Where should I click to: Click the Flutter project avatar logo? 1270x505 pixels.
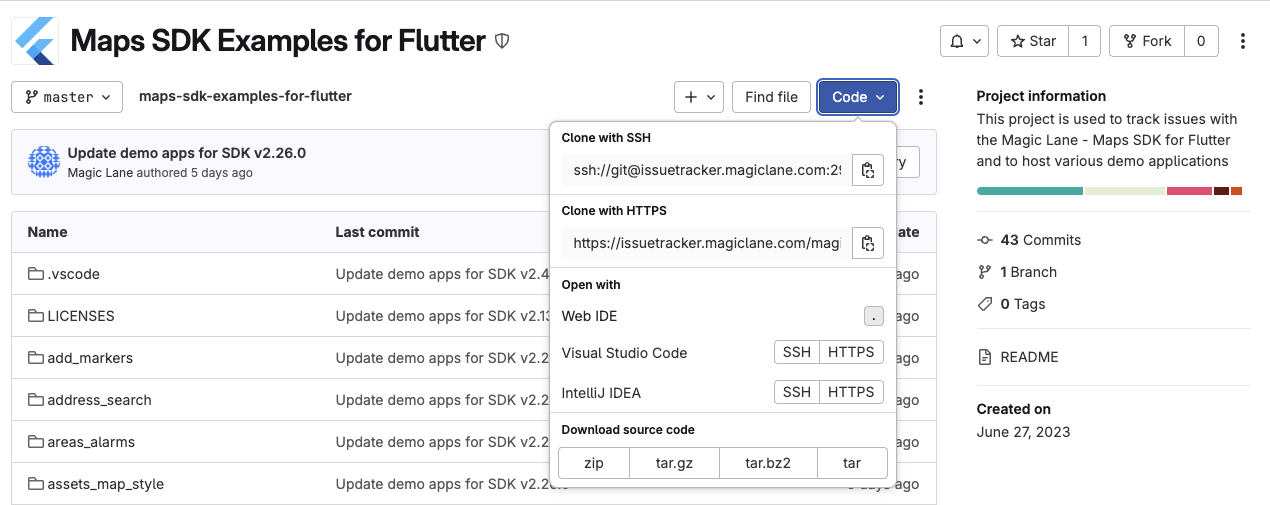click(x=36, y=41)
